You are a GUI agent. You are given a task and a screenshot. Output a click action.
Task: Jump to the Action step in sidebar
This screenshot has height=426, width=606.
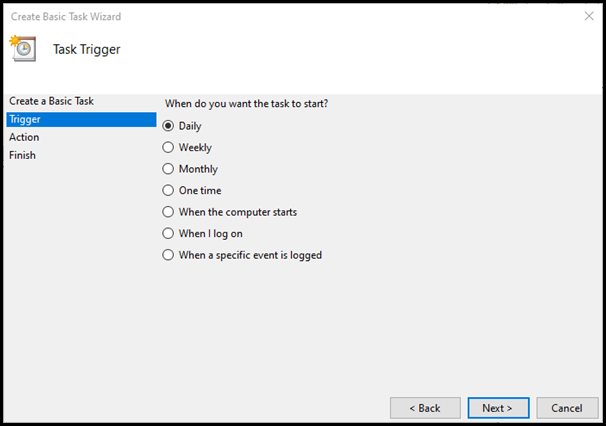(24, 137)
